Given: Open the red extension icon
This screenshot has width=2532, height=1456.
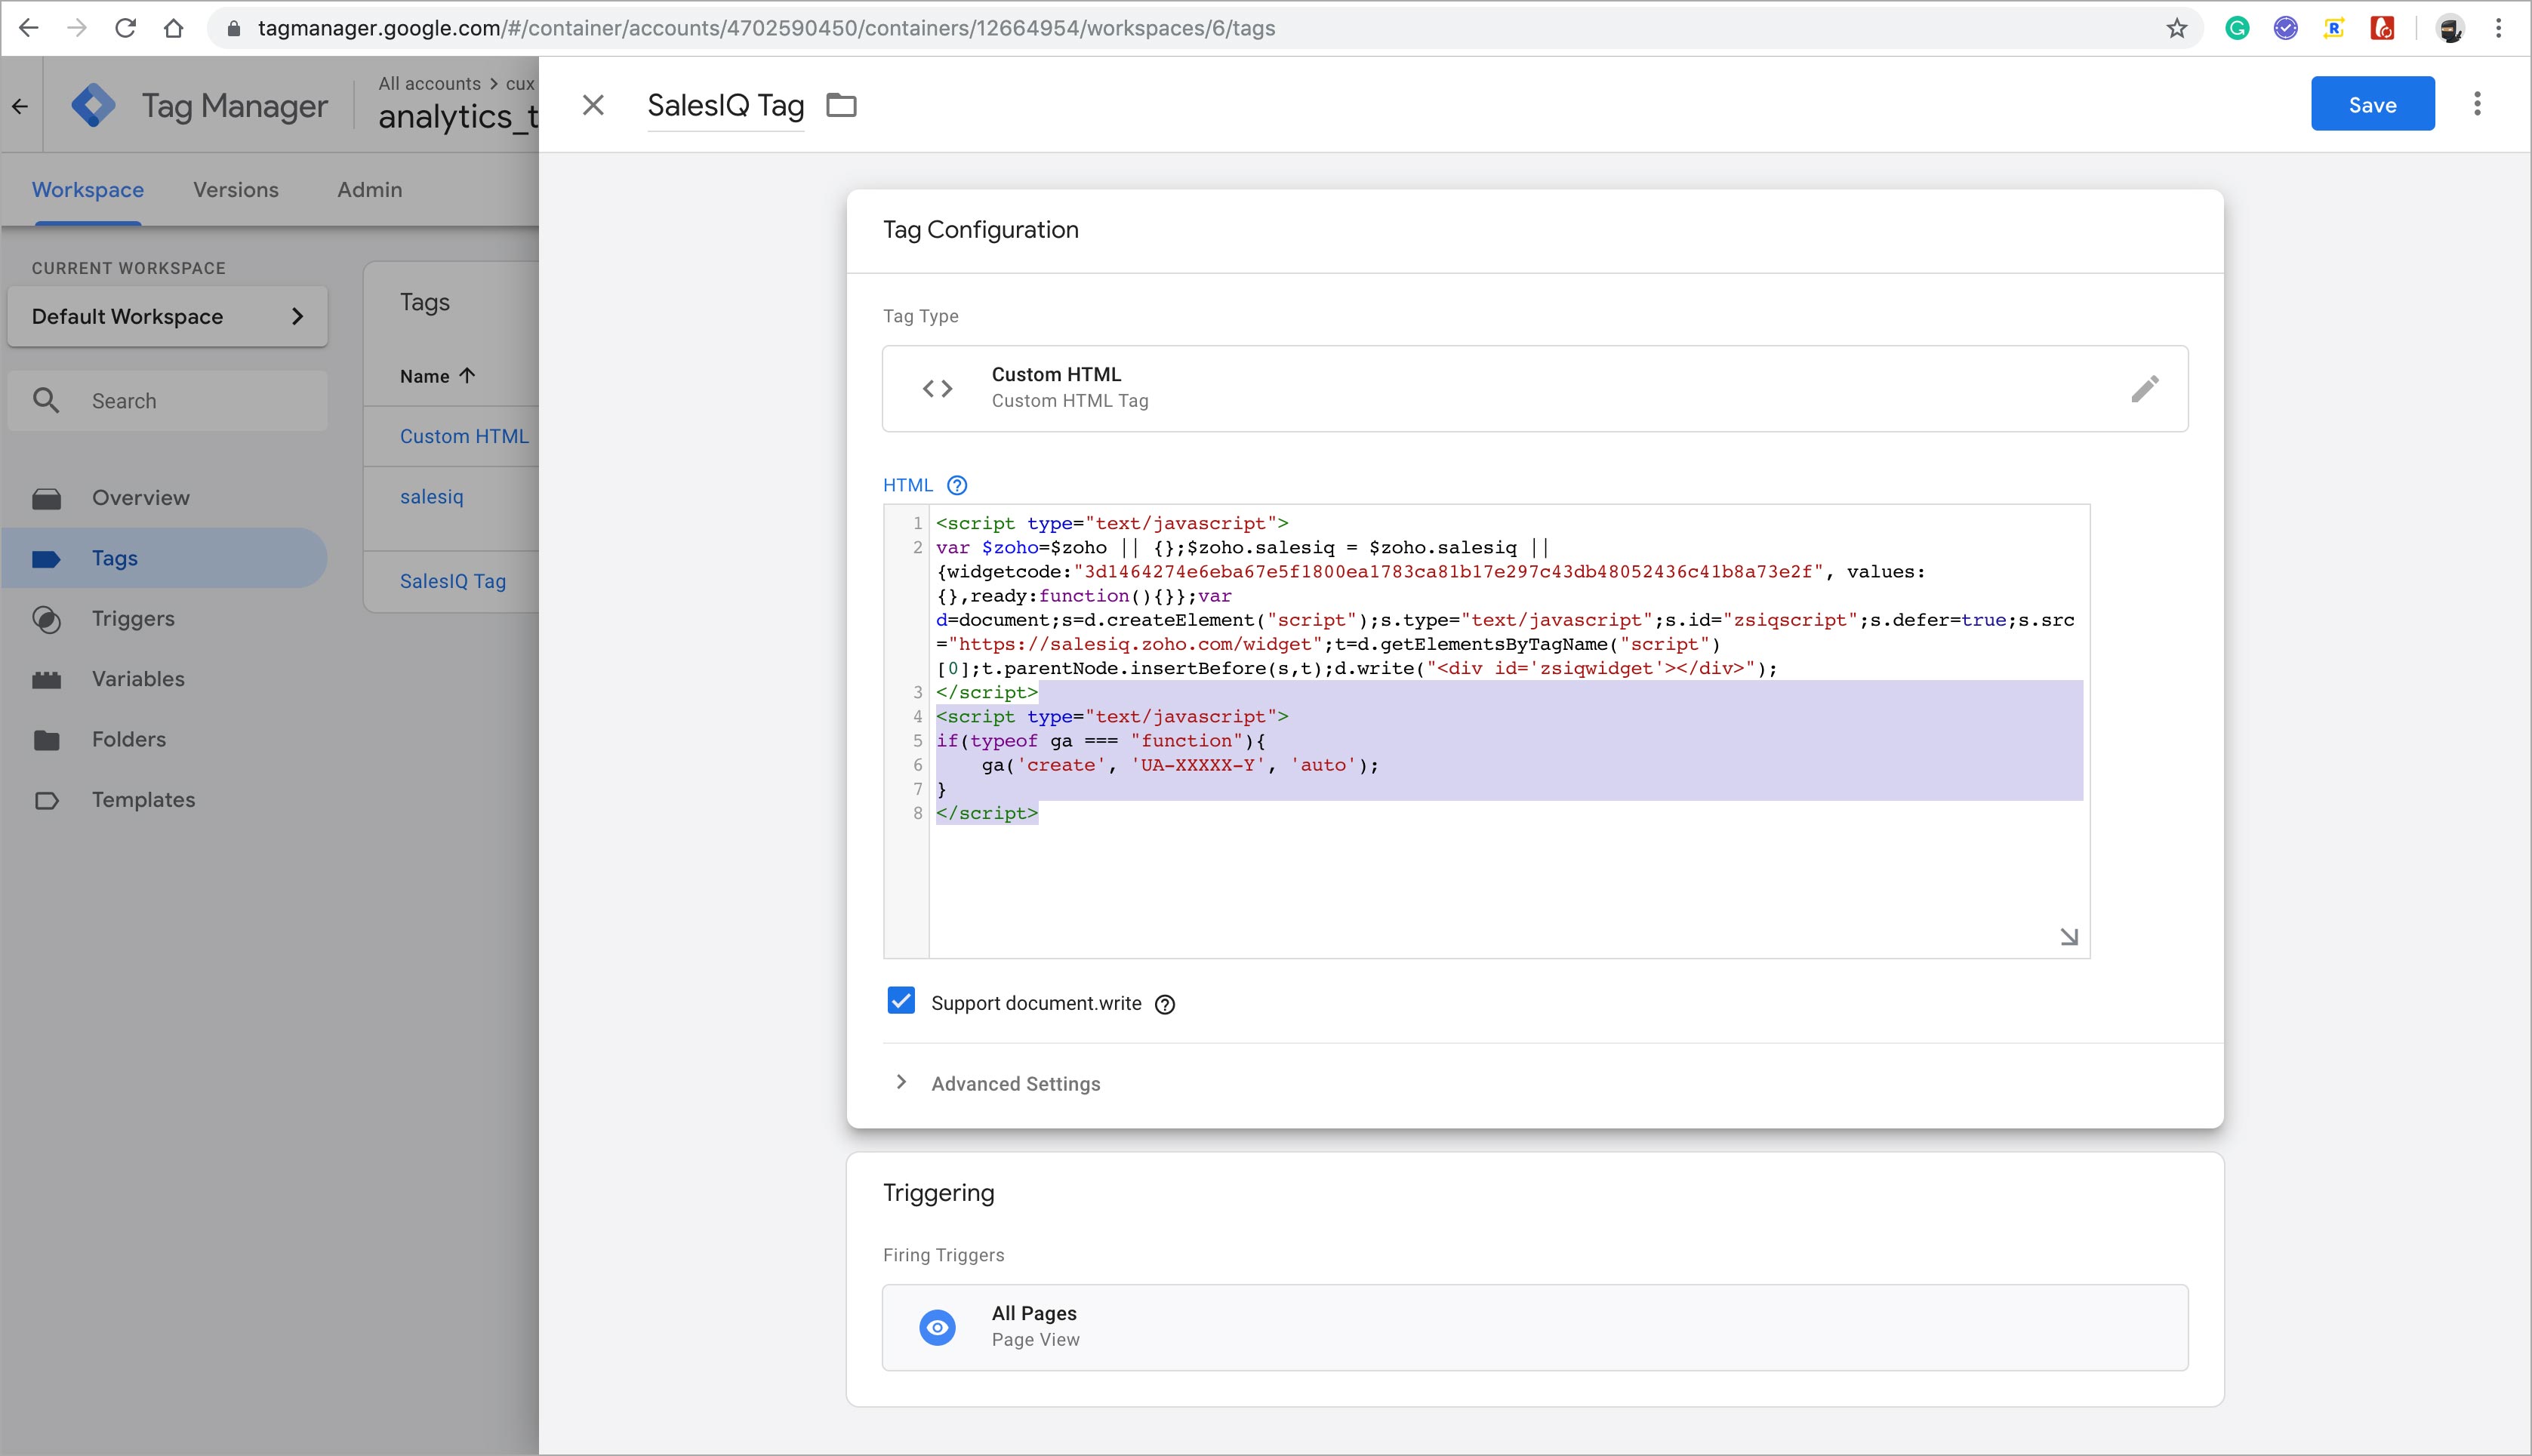Looking at the screenshot, I should 2382,28.
